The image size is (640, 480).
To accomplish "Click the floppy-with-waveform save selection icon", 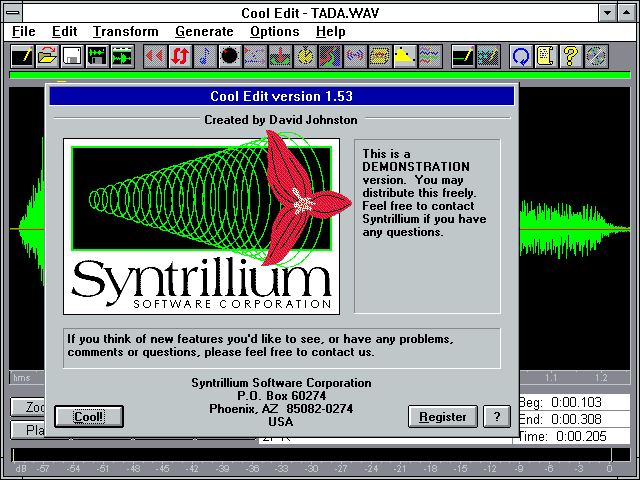I will click(x=97, y=56).
